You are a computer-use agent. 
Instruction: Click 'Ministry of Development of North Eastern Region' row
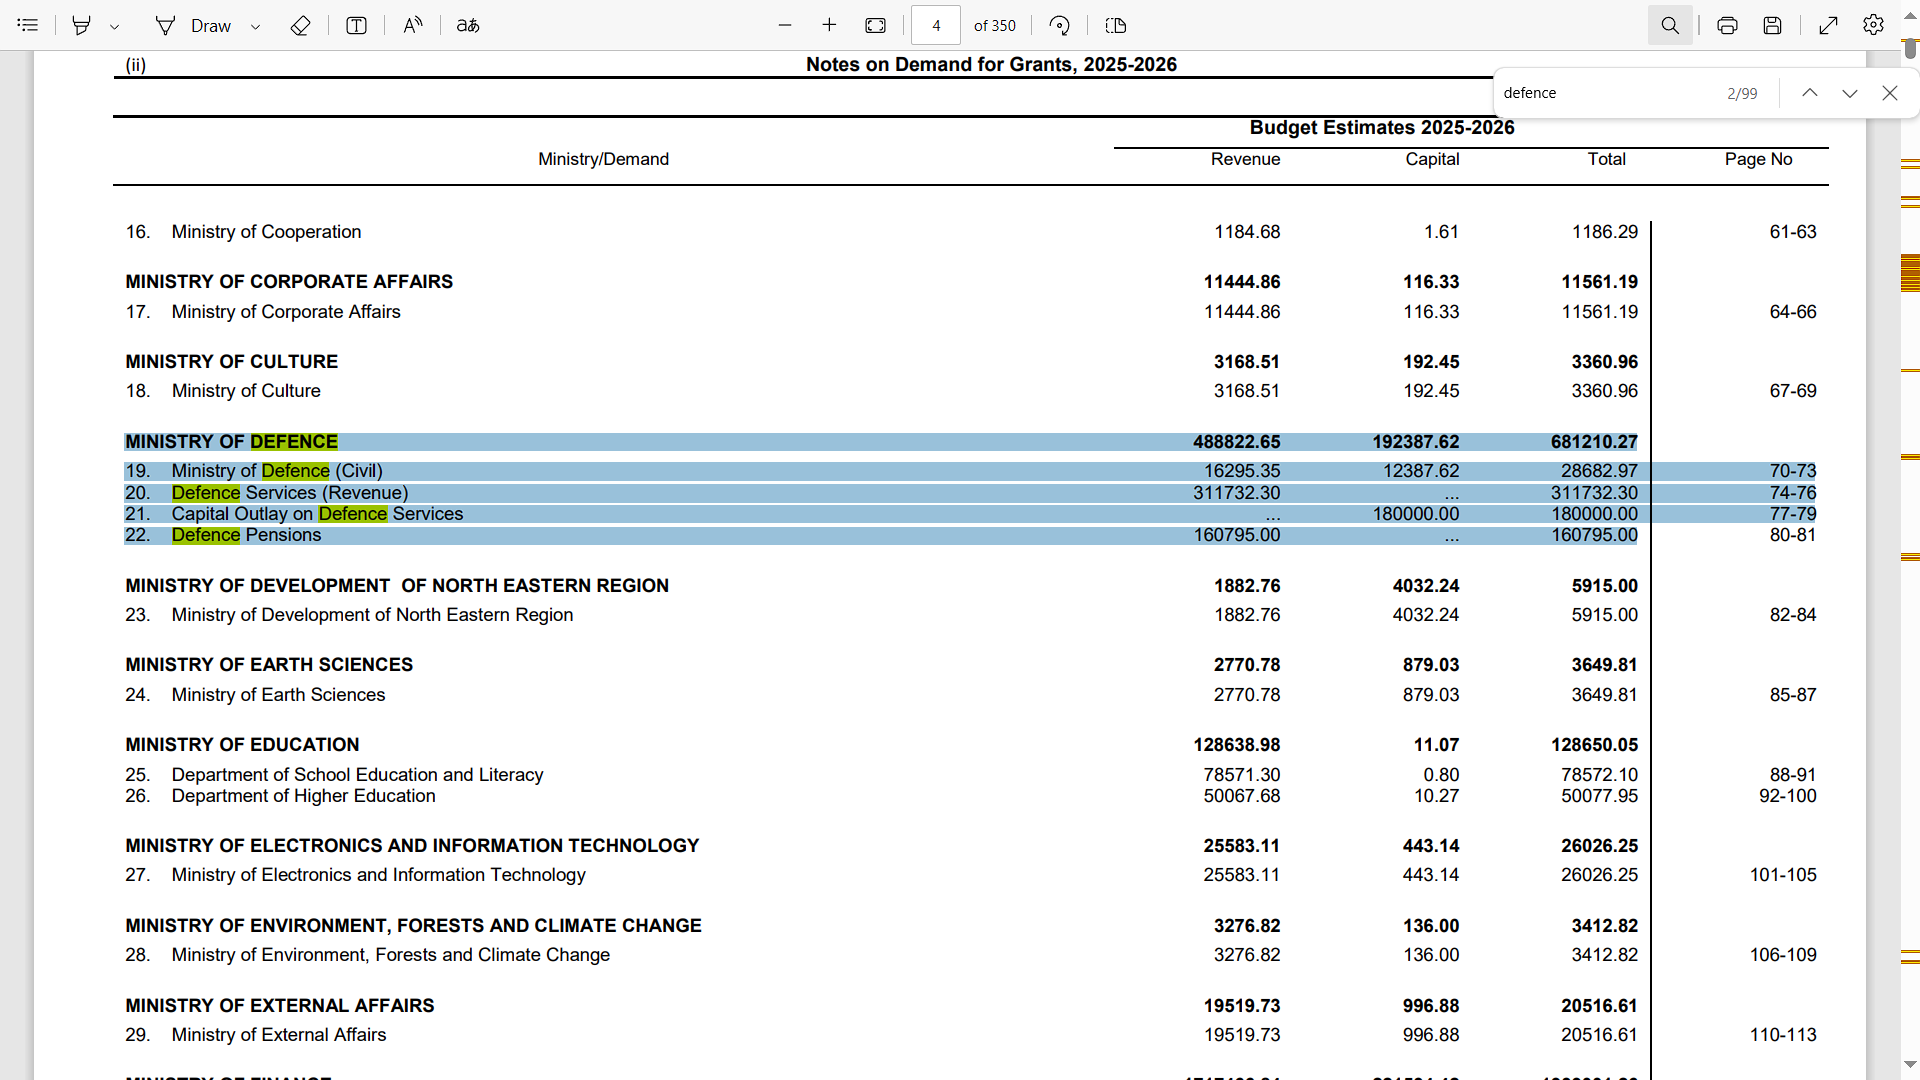pyautogui.click(x=372, y=615)
